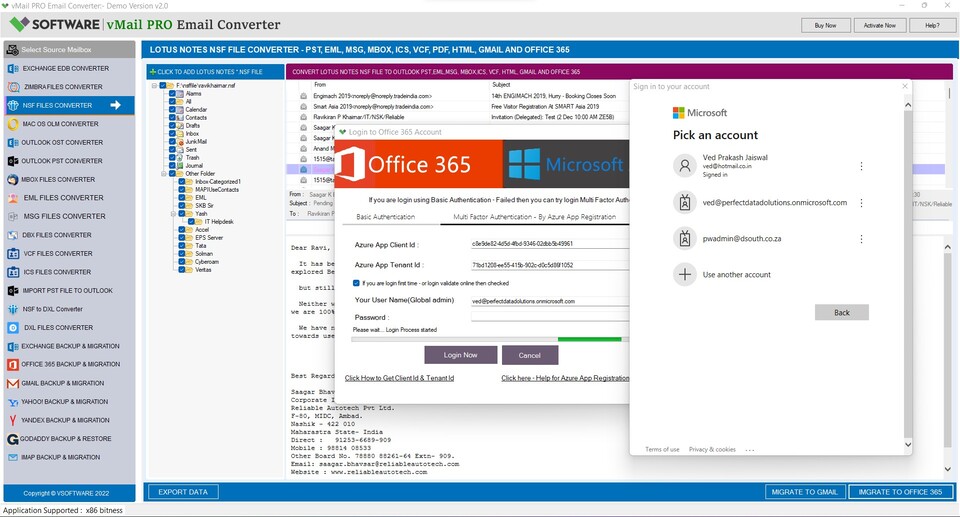Open Help for Azure App Registration link

tap(564, 379)
